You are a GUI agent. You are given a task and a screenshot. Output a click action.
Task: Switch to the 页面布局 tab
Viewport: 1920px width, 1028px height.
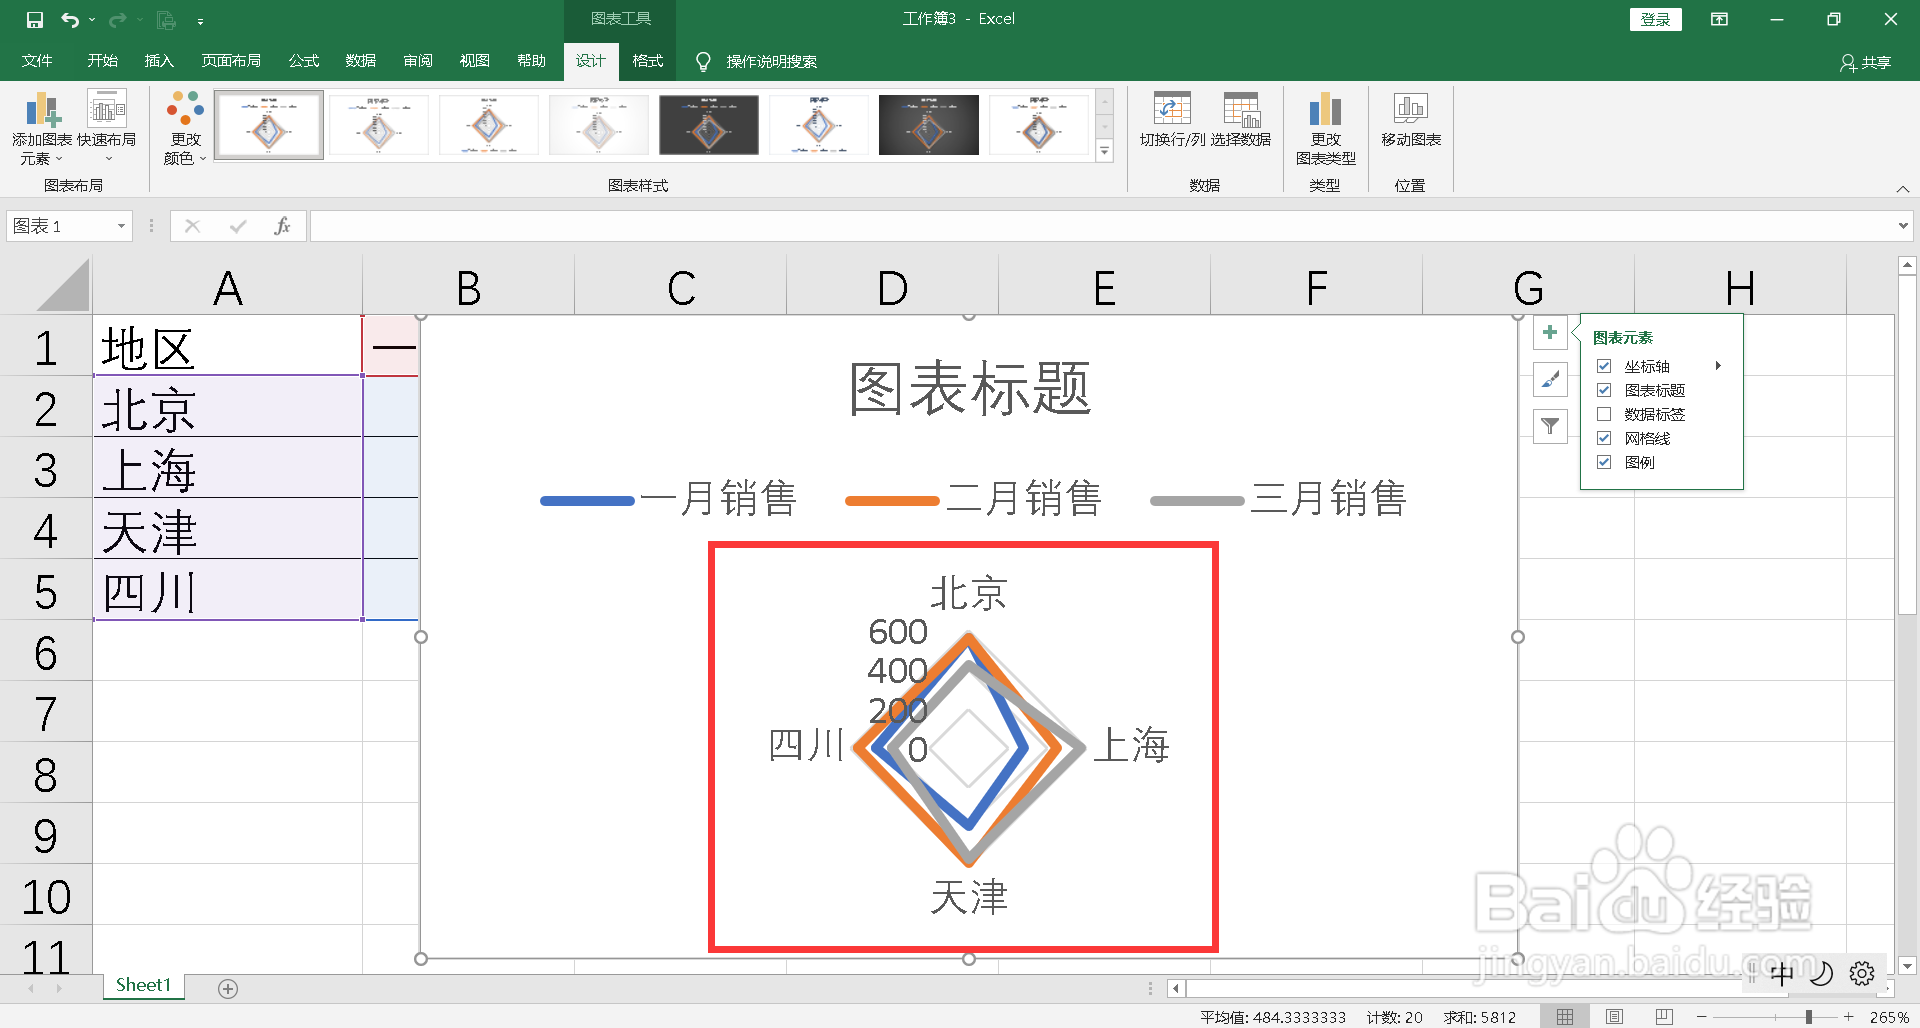(x=231, y=61)
